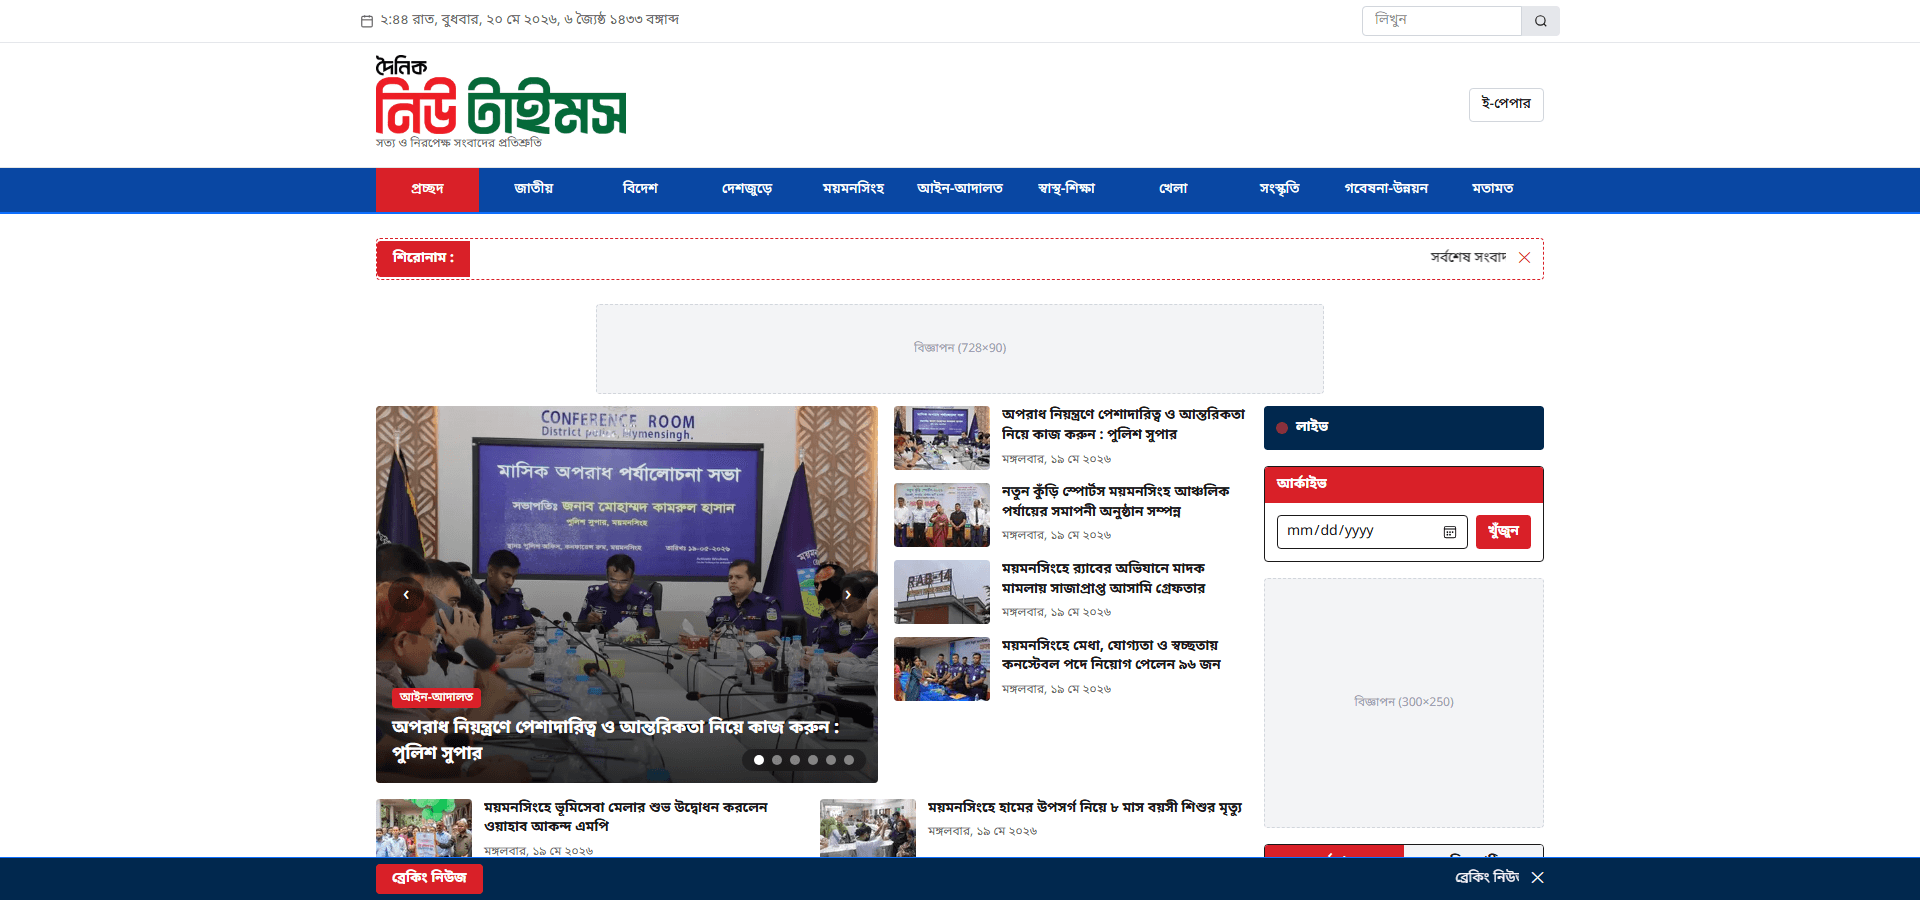
Task: Open the হামের উপসর্গ article thumbnail
Action: click(x=868, y=828)
